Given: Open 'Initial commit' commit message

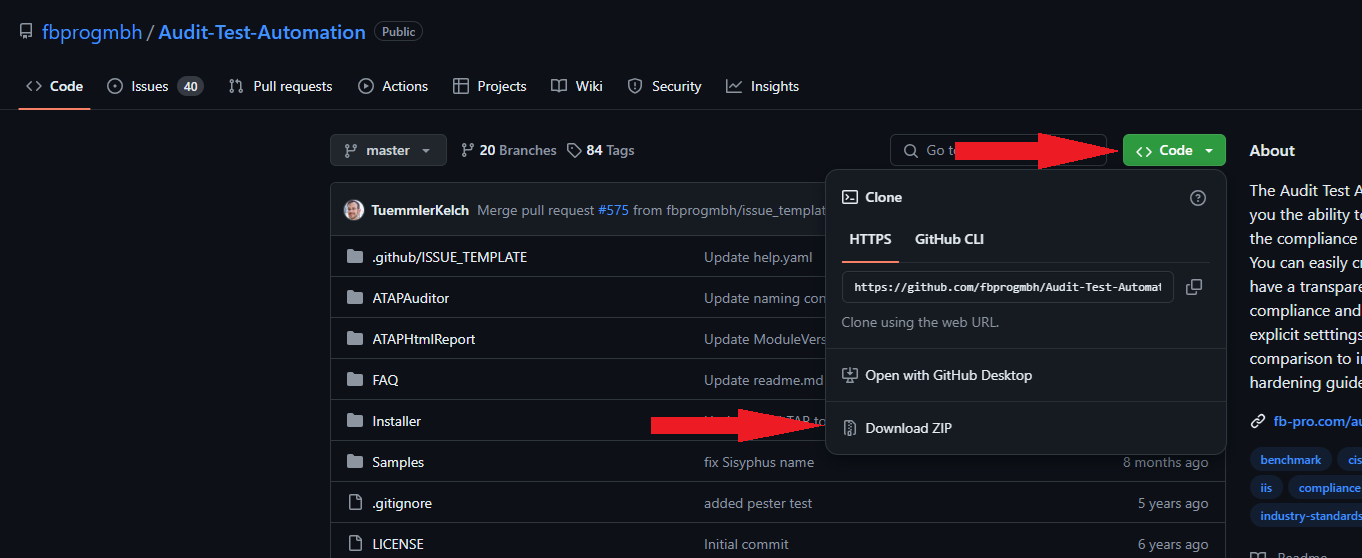Looking at the screenshot, I should coord(746,544).
